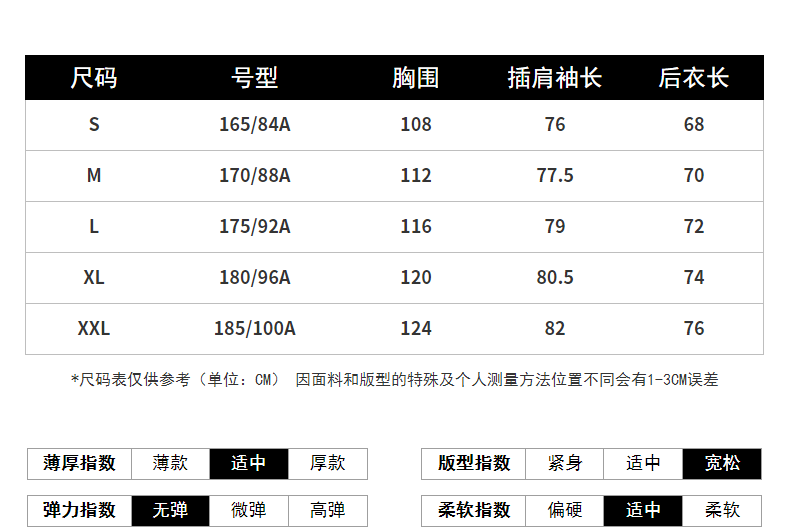Select 偏硬 softness option

point(565,510)
